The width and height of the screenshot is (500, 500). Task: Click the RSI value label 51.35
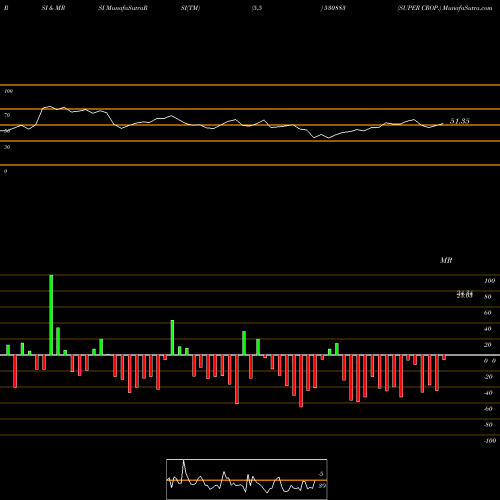pyautogui.click(x=460, y=121)
